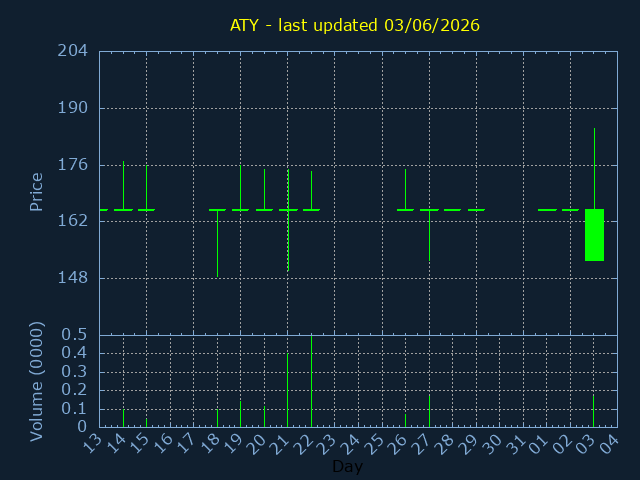Viewport: 640px width, 480px height.
Task: Click the volume axis label 0.4
Action: tap(74, 353)
